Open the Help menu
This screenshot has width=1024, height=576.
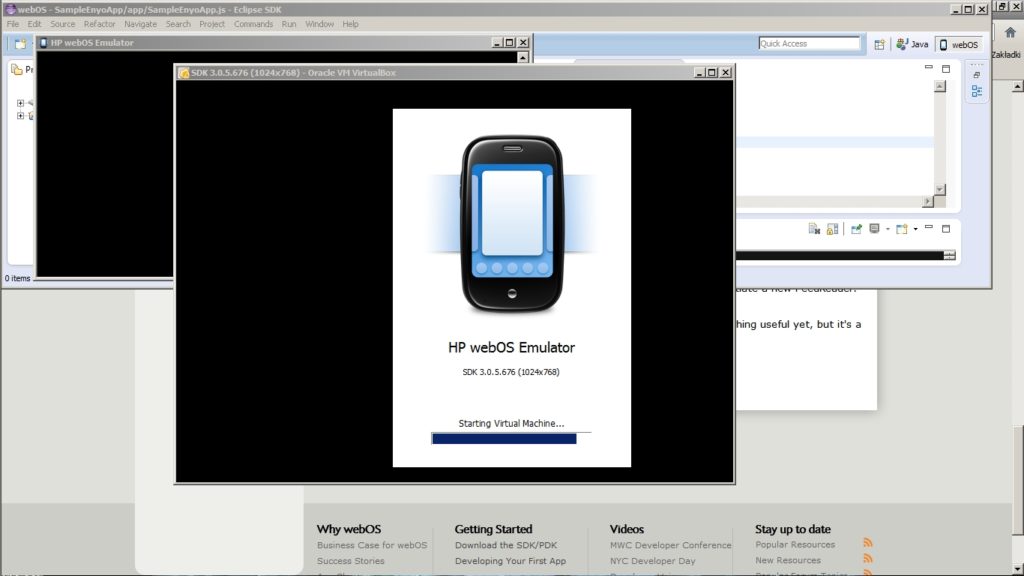pyautogui.click(x=350, y=24)
